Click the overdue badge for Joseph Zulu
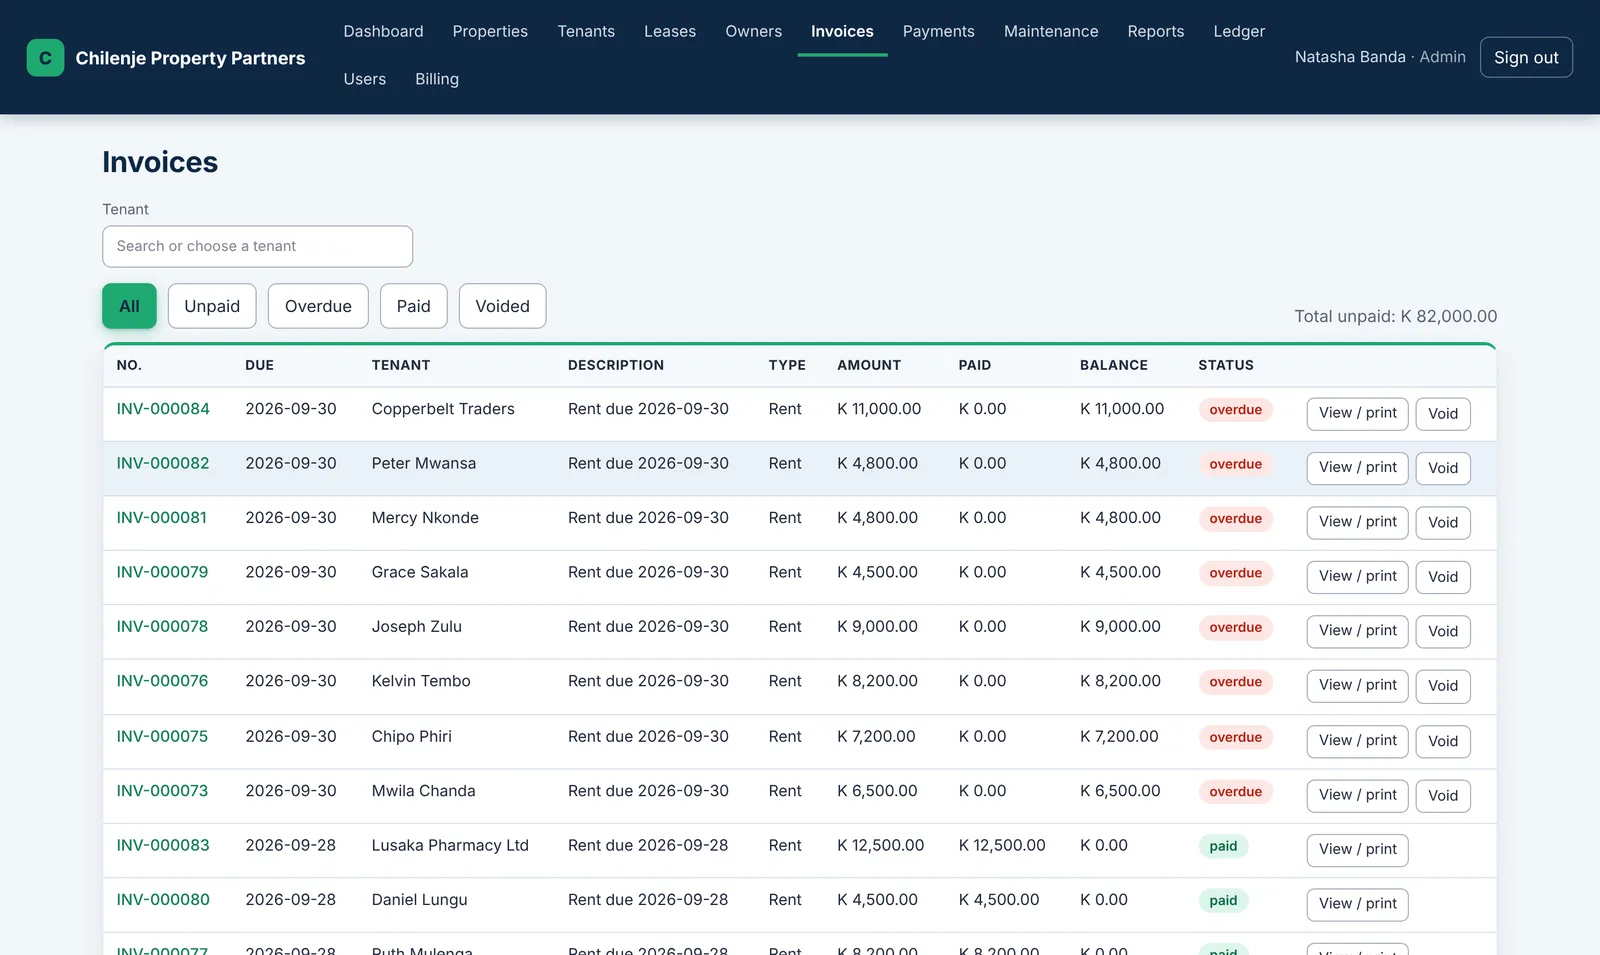 click(1235, 627)
